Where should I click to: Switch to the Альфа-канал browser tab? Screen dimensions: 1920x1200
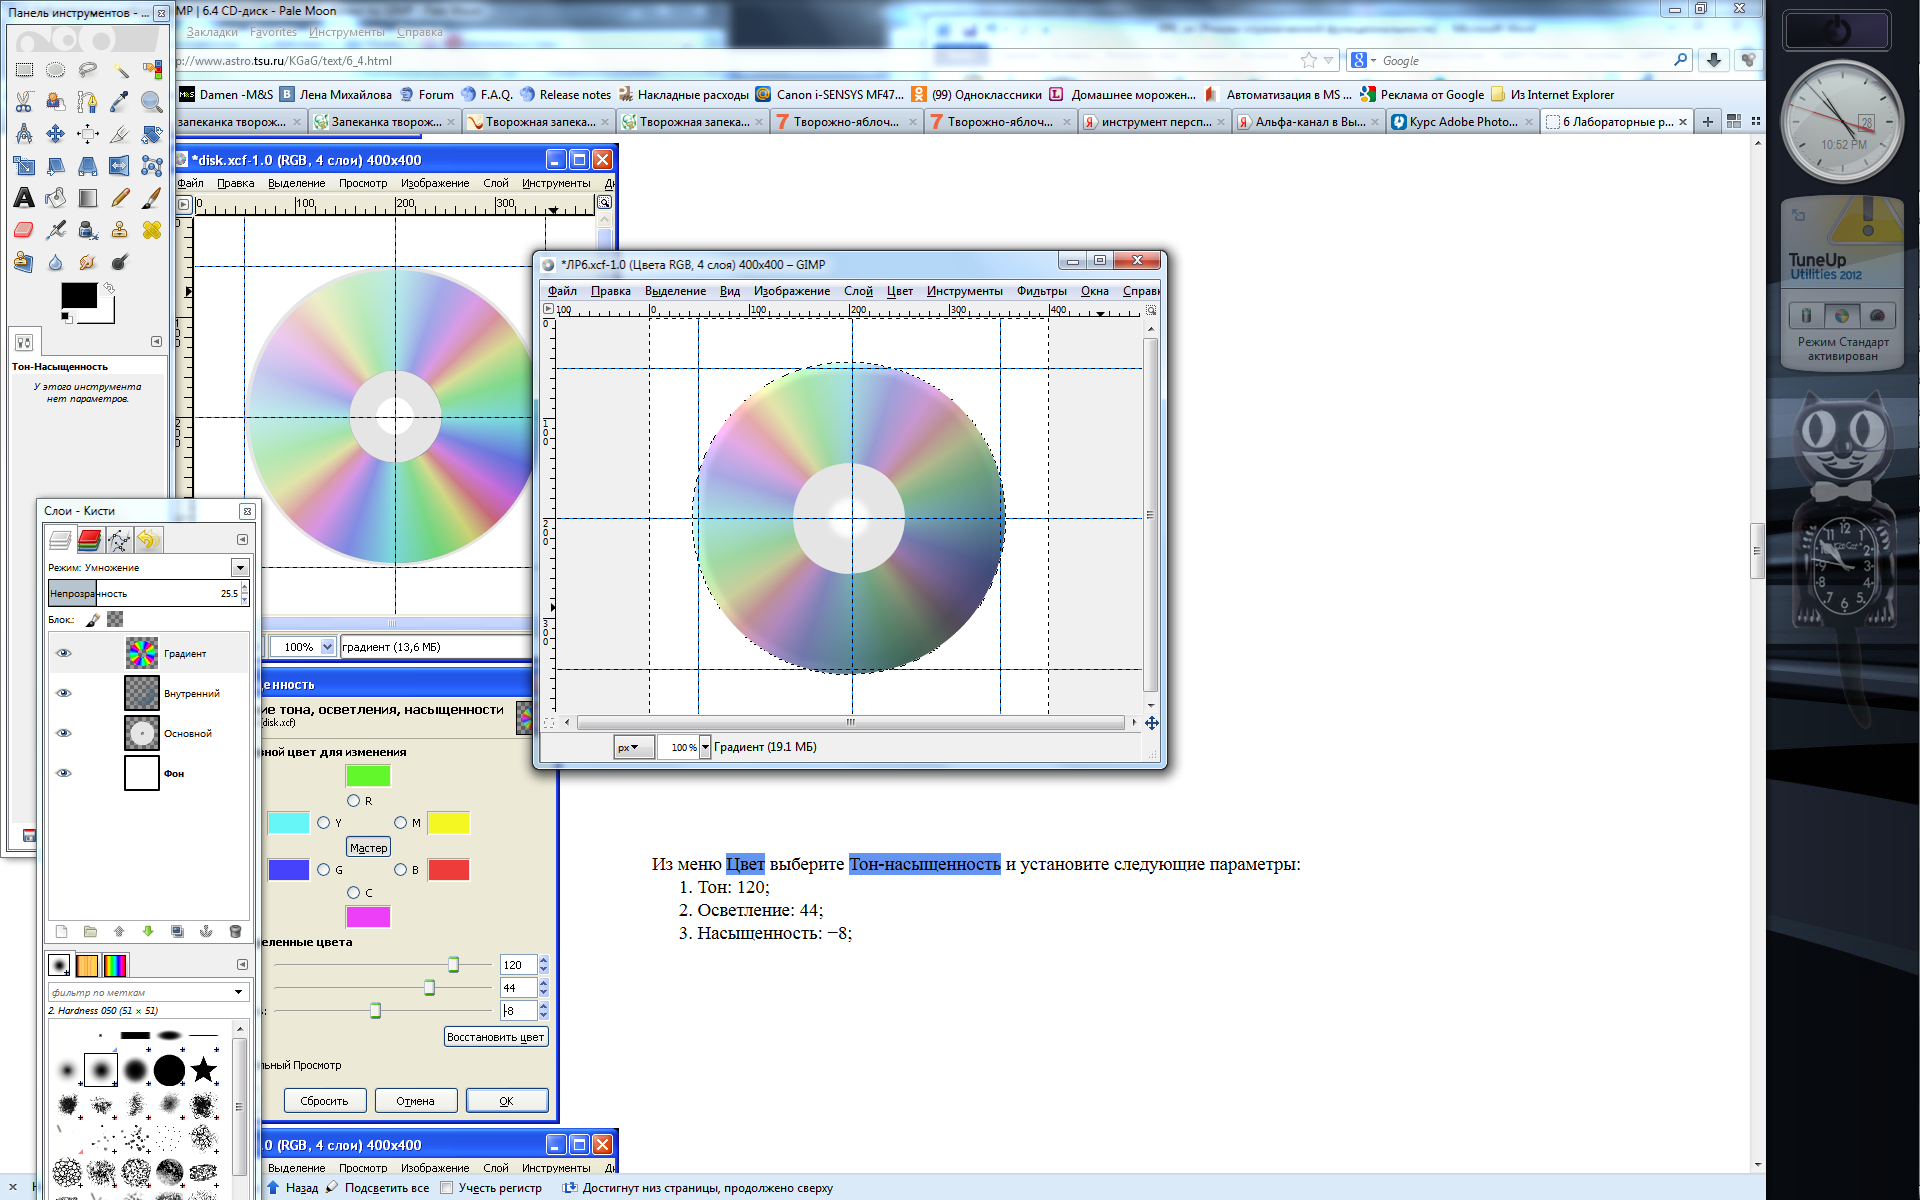pyautogui.click(x=1308, y=122)
